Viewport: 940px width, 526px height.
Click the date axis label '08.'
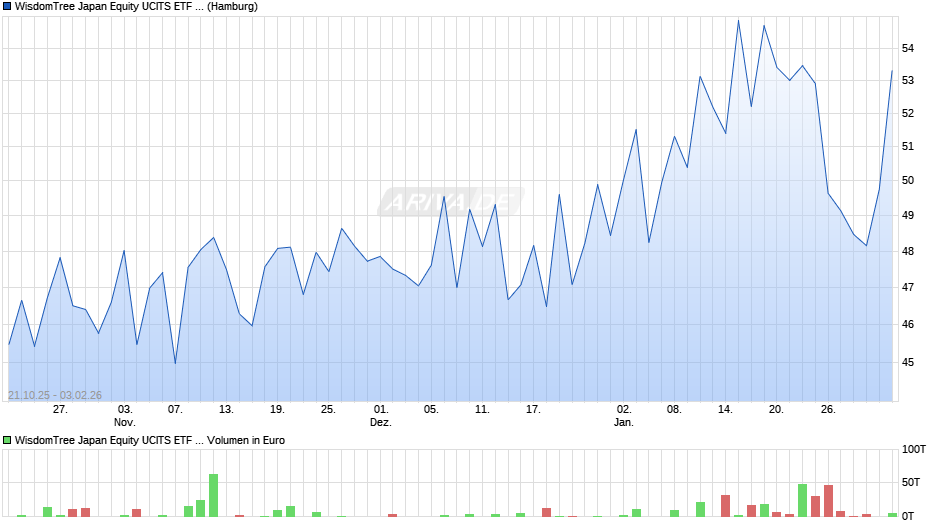click(674, 410)
